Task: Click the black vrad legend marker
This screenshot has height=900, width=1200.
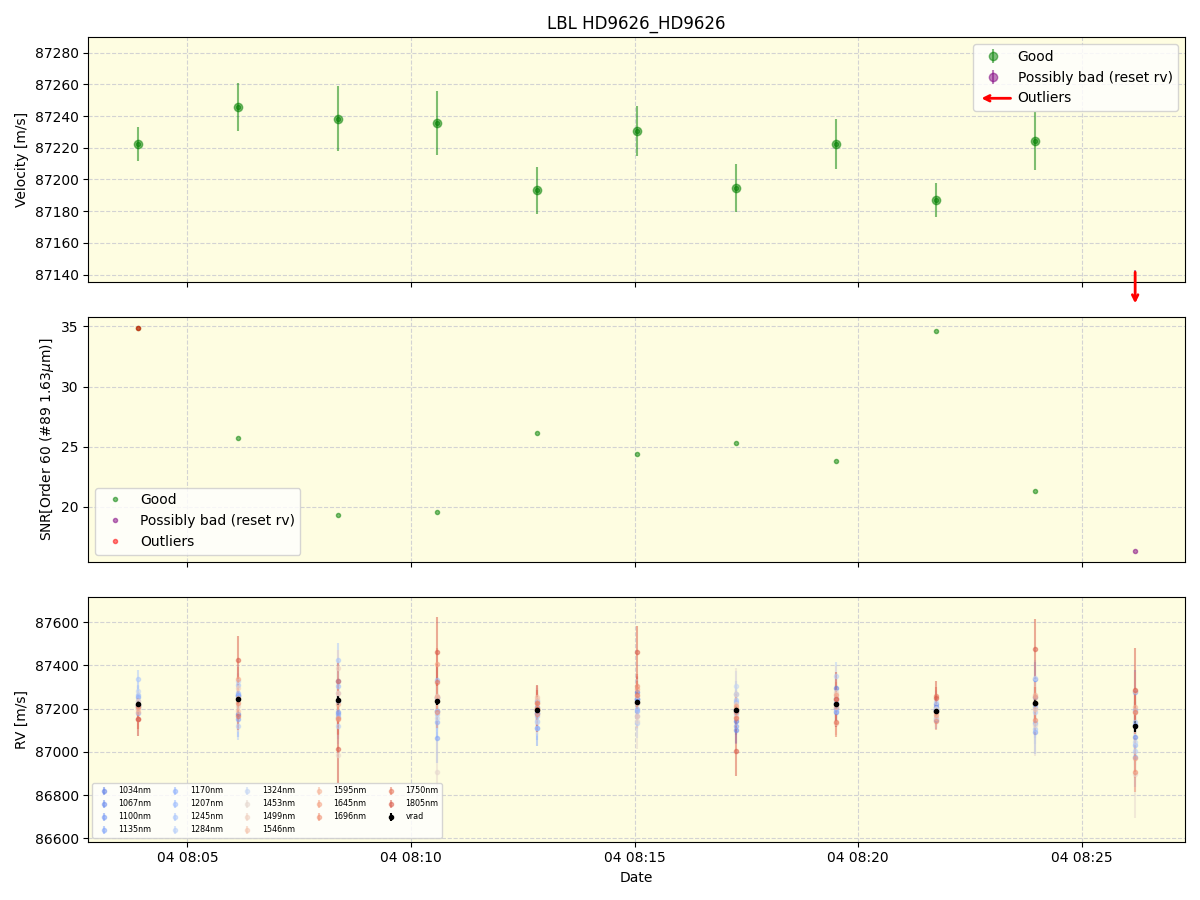Action: pyautogui.click(x=391, y=817)
